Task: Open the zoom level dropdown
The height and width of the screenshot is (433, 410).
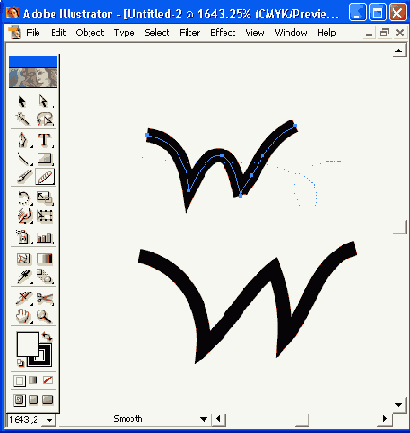Action: (49, 420)
